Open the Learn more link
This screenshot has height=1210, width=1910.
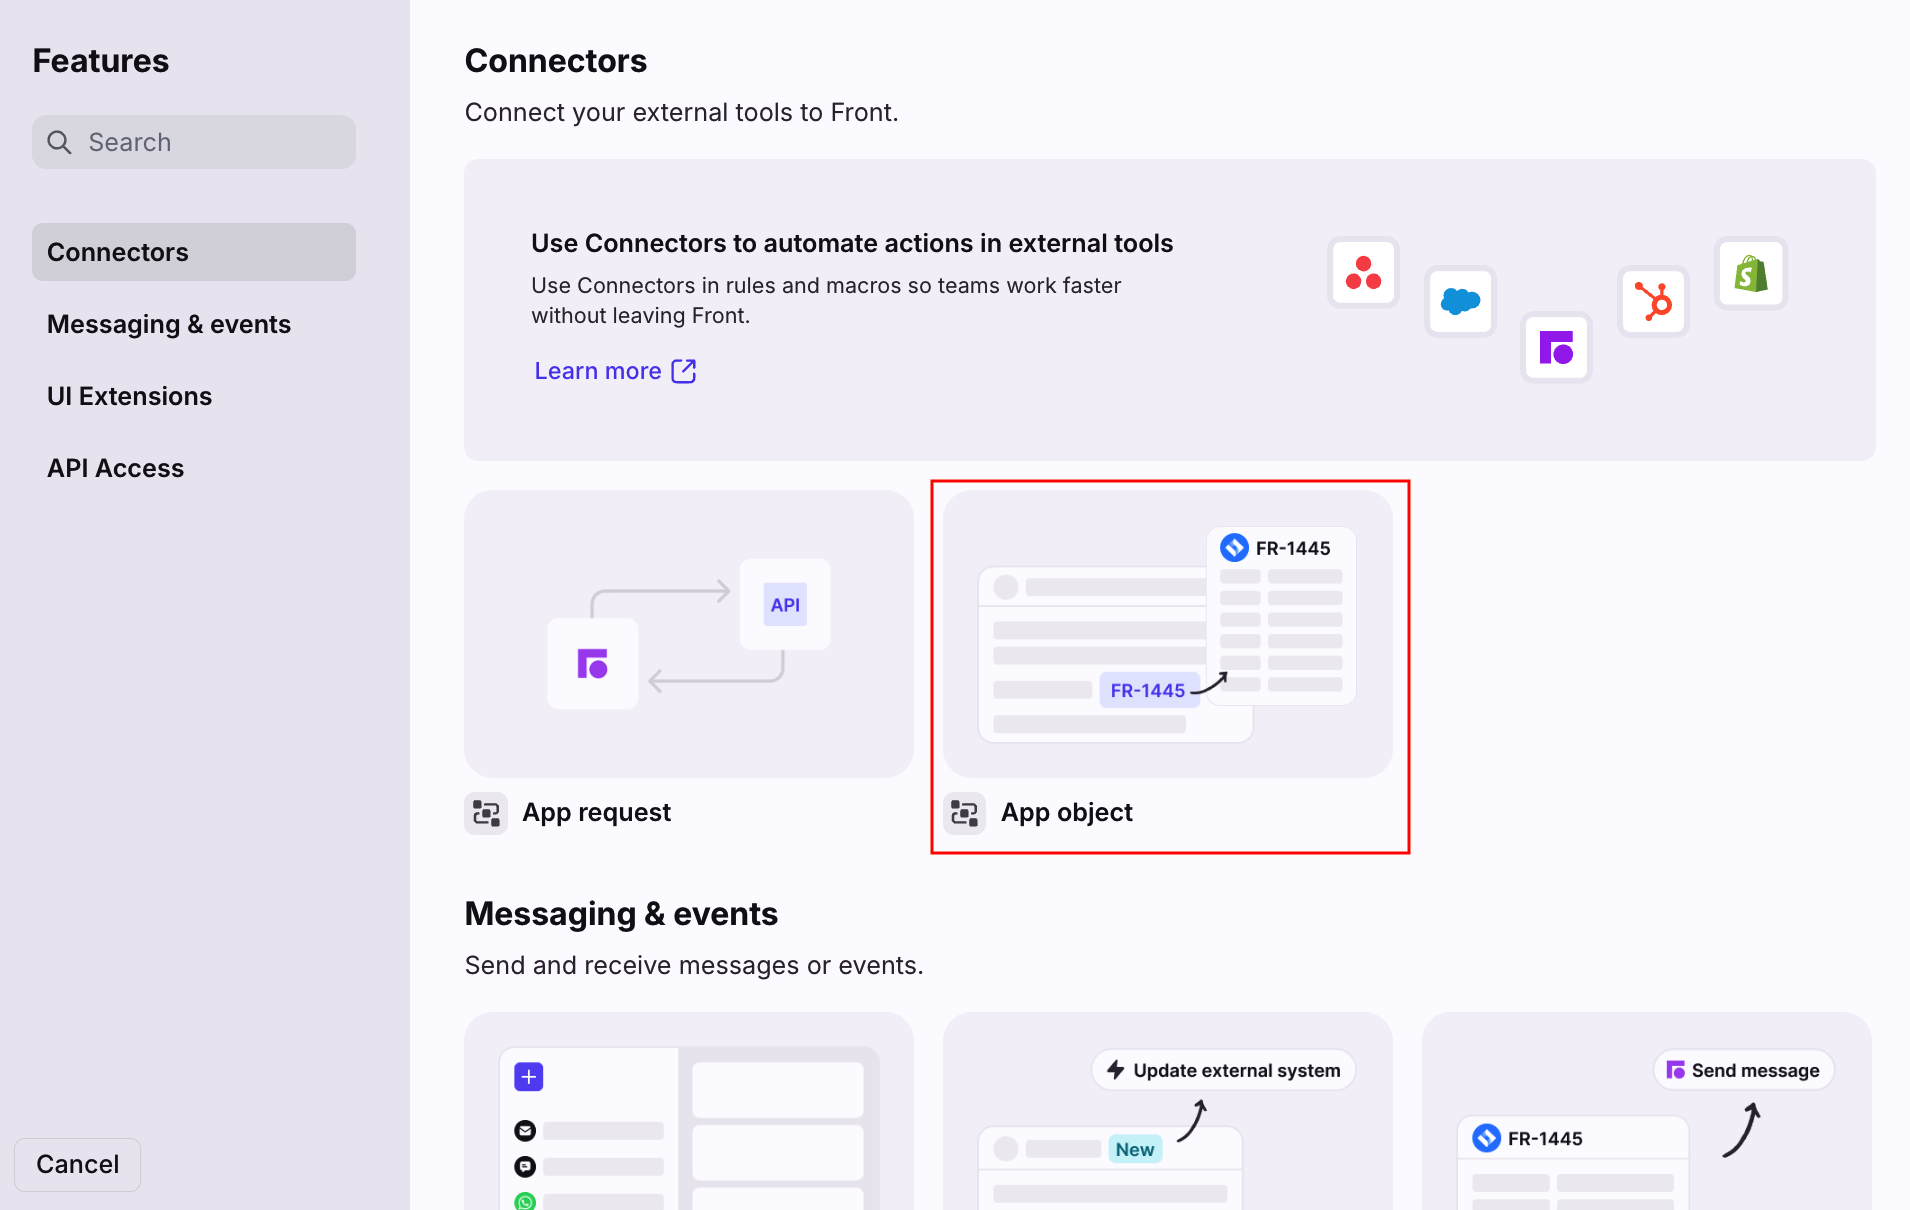(598, 371)
